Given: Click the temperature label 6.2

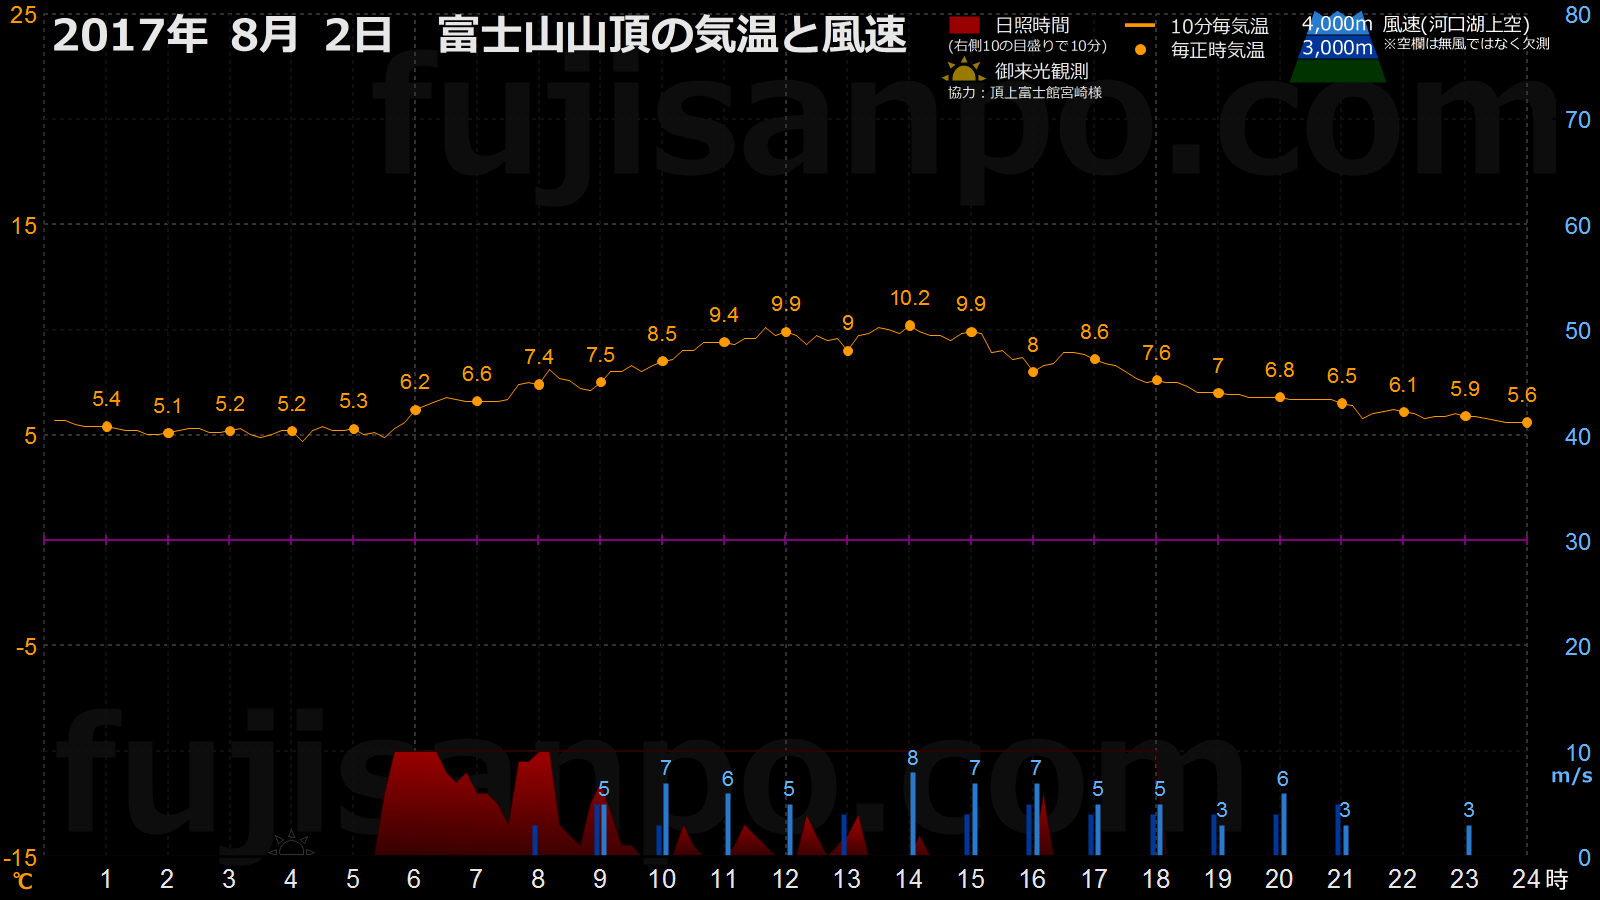Looking at the screenshot, I should (415, 382).
